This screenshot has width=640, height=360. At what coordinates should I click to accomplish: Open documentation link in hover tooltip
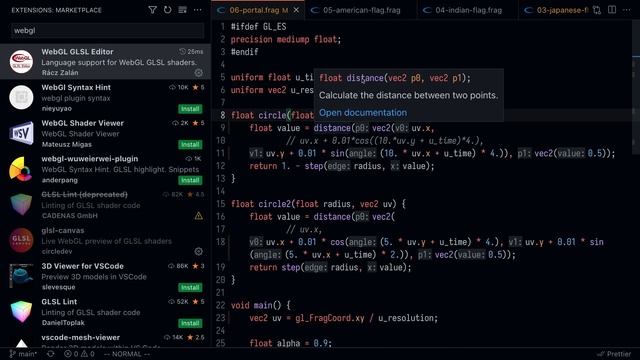tap(363, 113)
